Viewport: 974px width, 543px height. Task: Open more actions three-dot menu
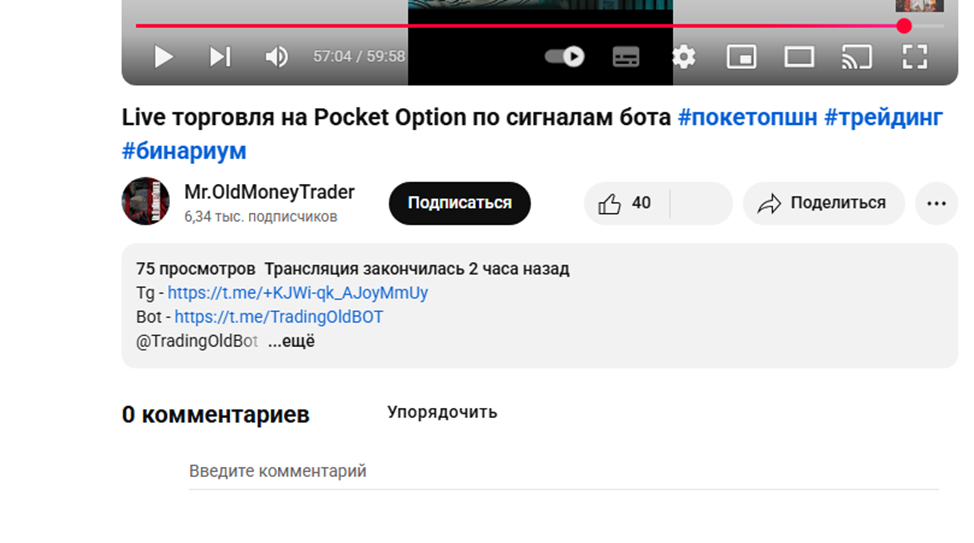(936, 203)
